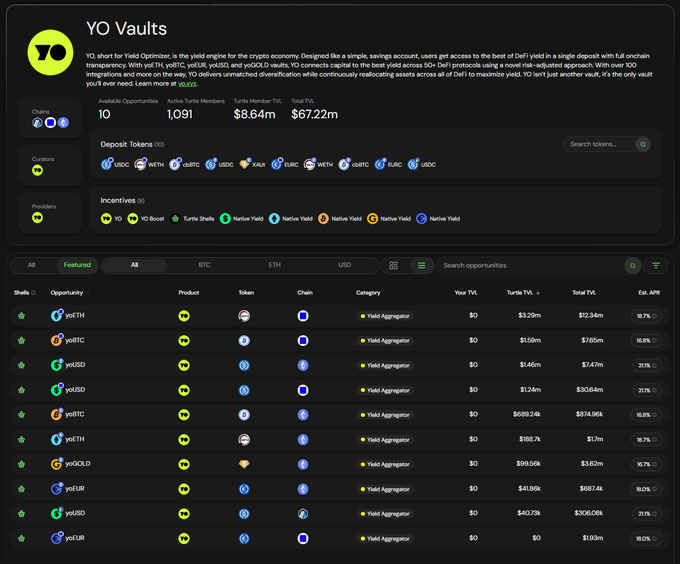Viewport: 680px width, 564px height.
Task: Click the yoGOLD opportunity icon
Action: pyautogui.click(x=57, y=464)
